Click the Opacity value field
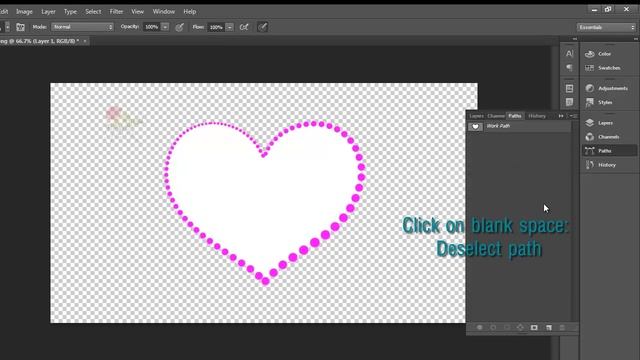This screenshot has width=640, height=360. click(152, 27)
